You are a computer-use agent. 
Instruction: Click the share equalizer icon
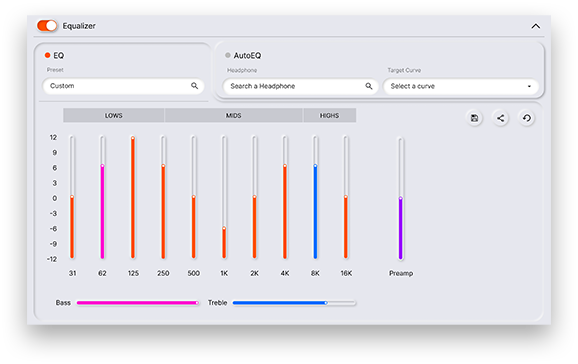(x=501, y=118)
